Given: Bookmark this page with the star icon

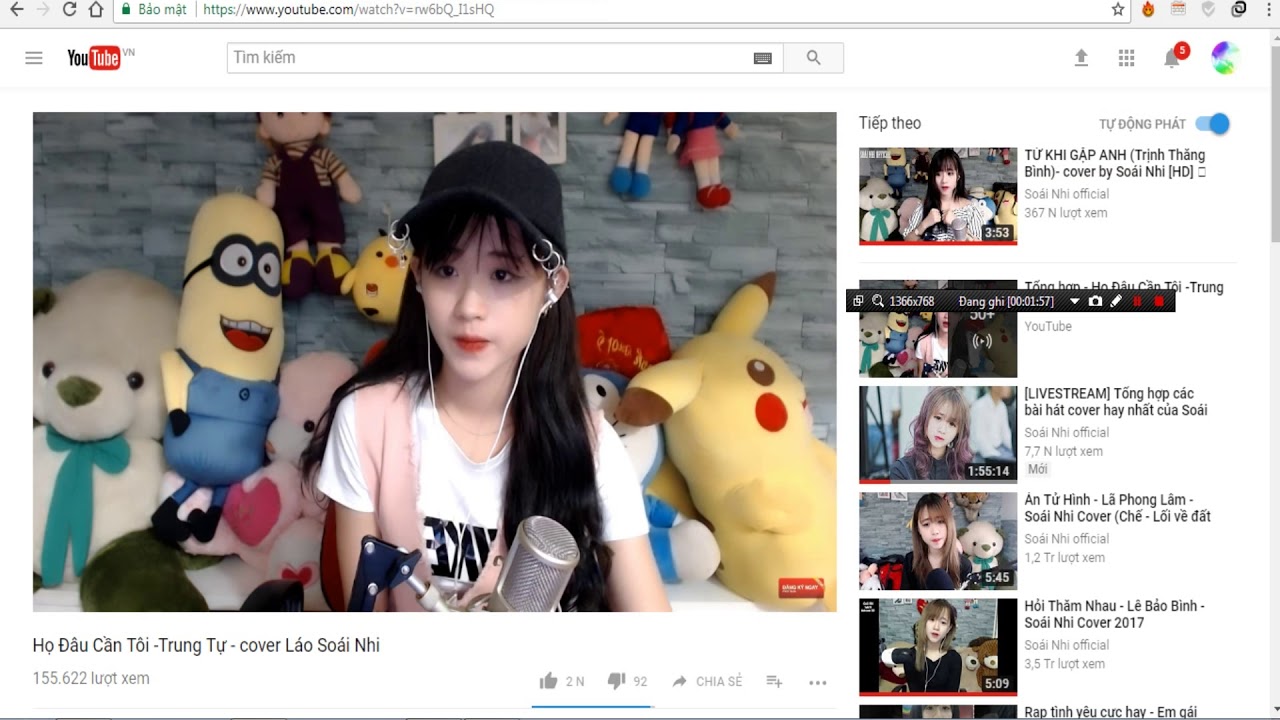Looking at the screenshot, I should [1118, 10].
